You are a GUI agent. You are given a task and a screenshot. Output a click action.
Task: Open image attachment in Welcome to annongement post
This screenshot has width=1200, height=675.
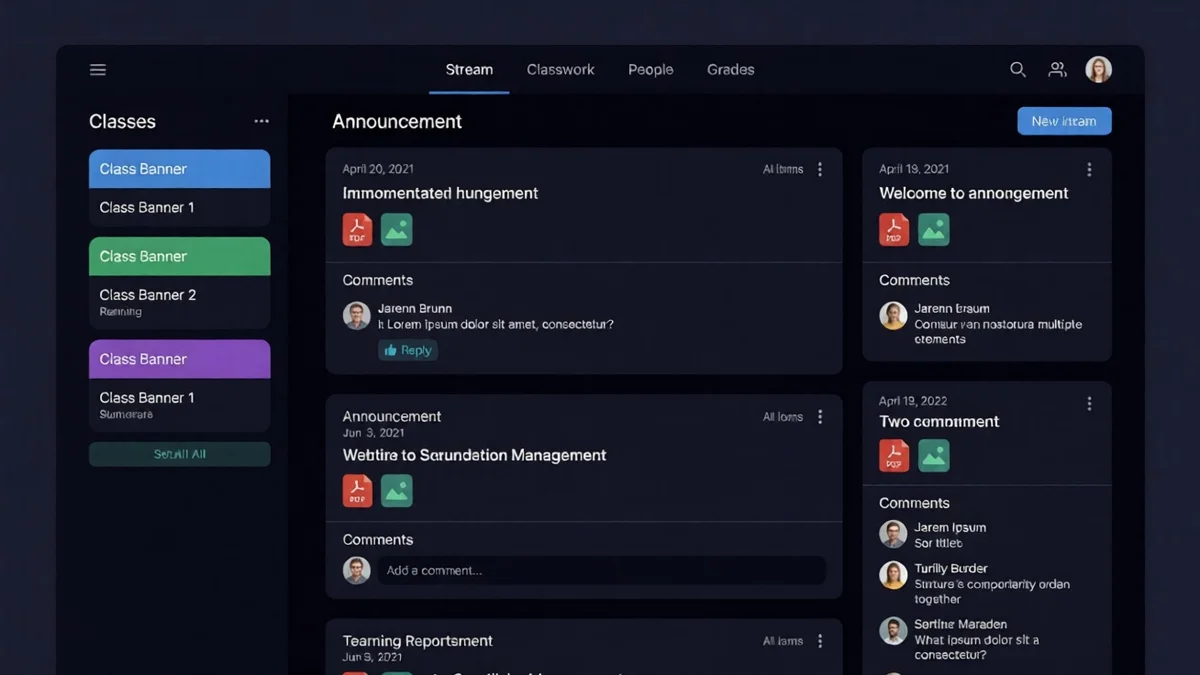(x=934, y=229)
